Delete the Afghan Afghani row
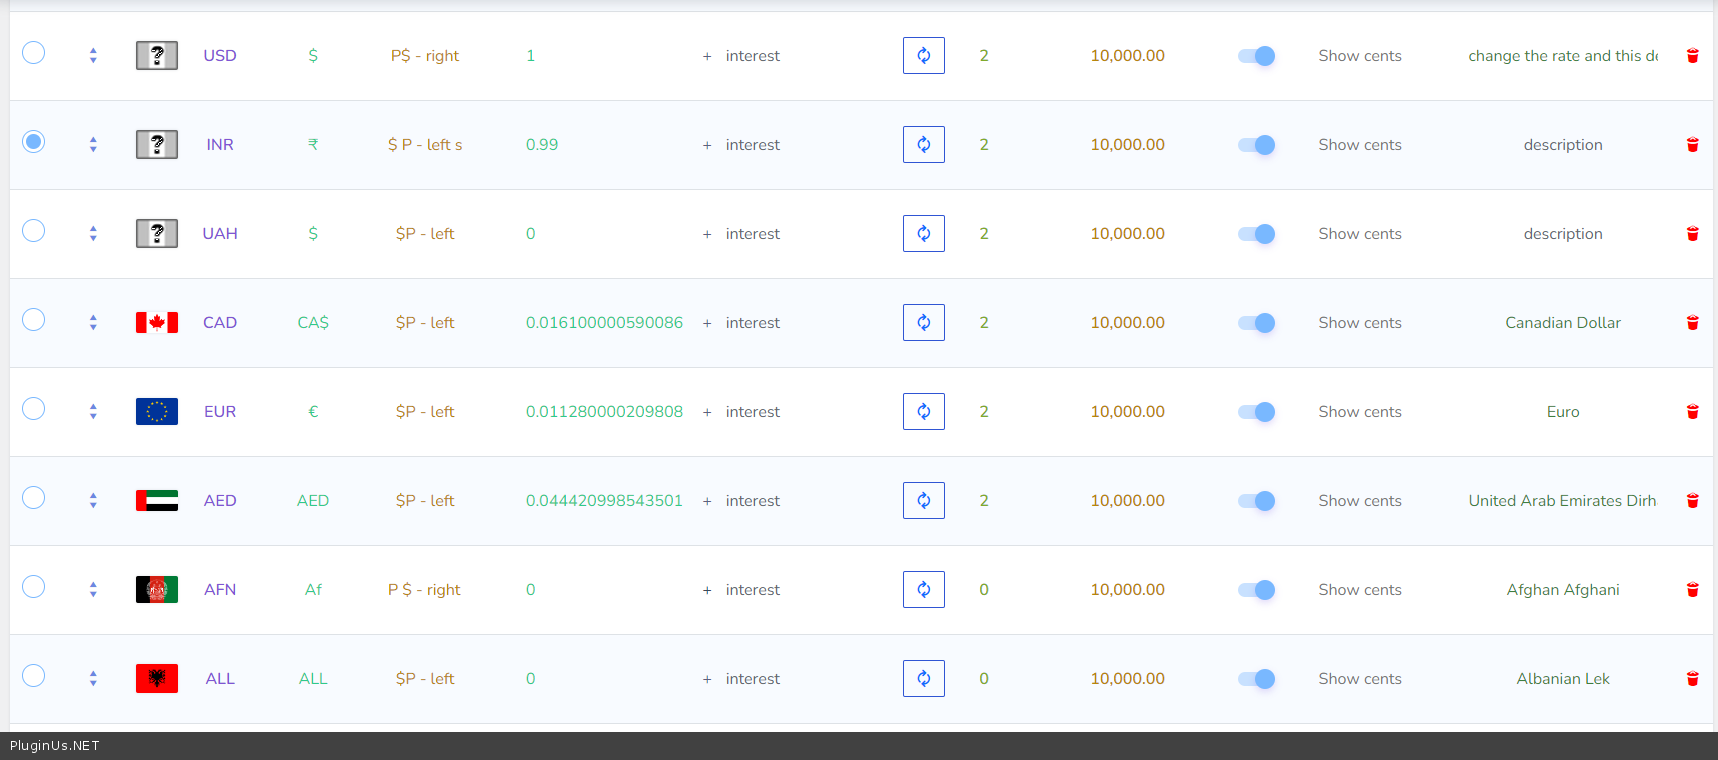The height and width of the screenshot is (760, 1718). point(1692,590)
